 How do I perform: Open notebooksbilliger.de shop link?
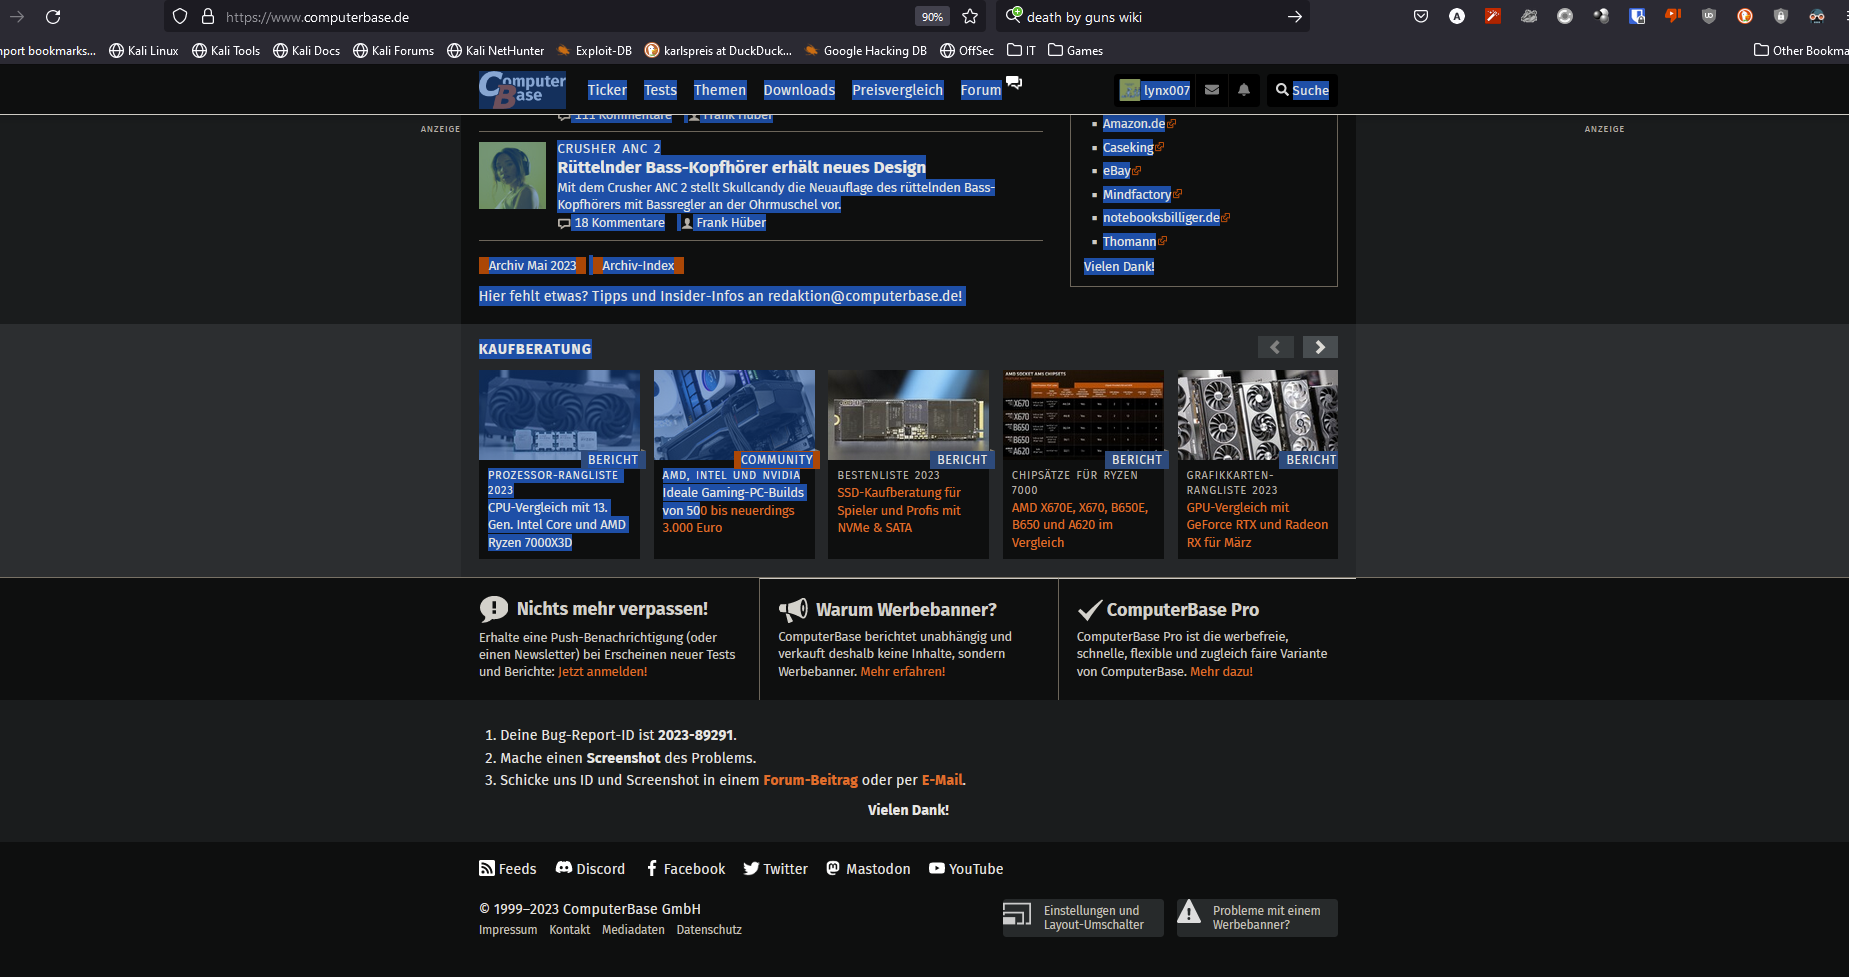pyautogui.click(x=1161, y=218)
